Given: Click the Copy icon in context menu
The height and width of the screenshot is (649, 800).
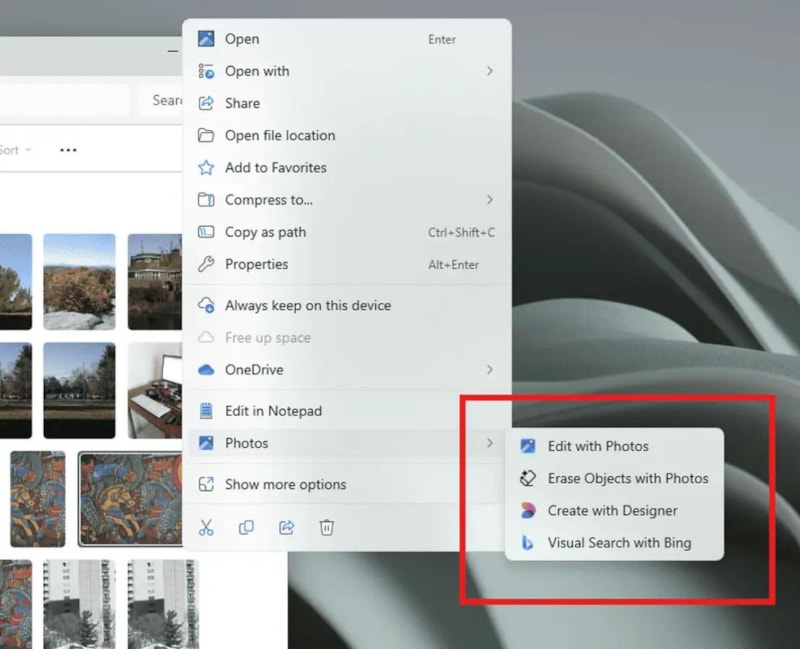Looking at the screenshot, I should pos(246,528).
